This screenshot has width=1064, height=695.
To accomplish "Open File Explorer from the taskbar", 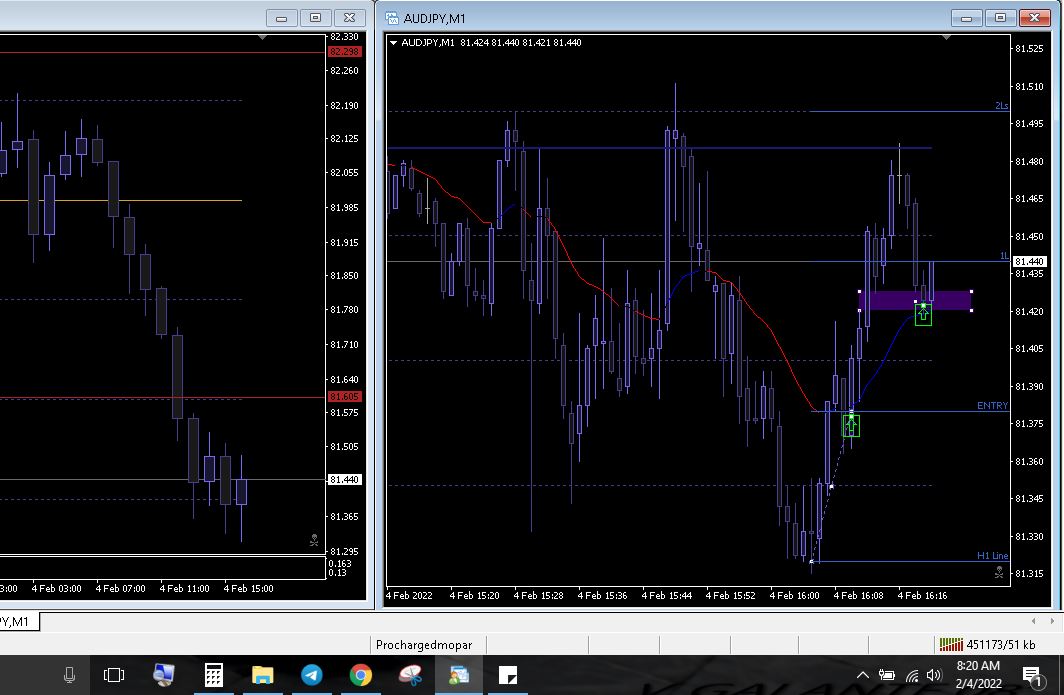I will pos(262,675).
